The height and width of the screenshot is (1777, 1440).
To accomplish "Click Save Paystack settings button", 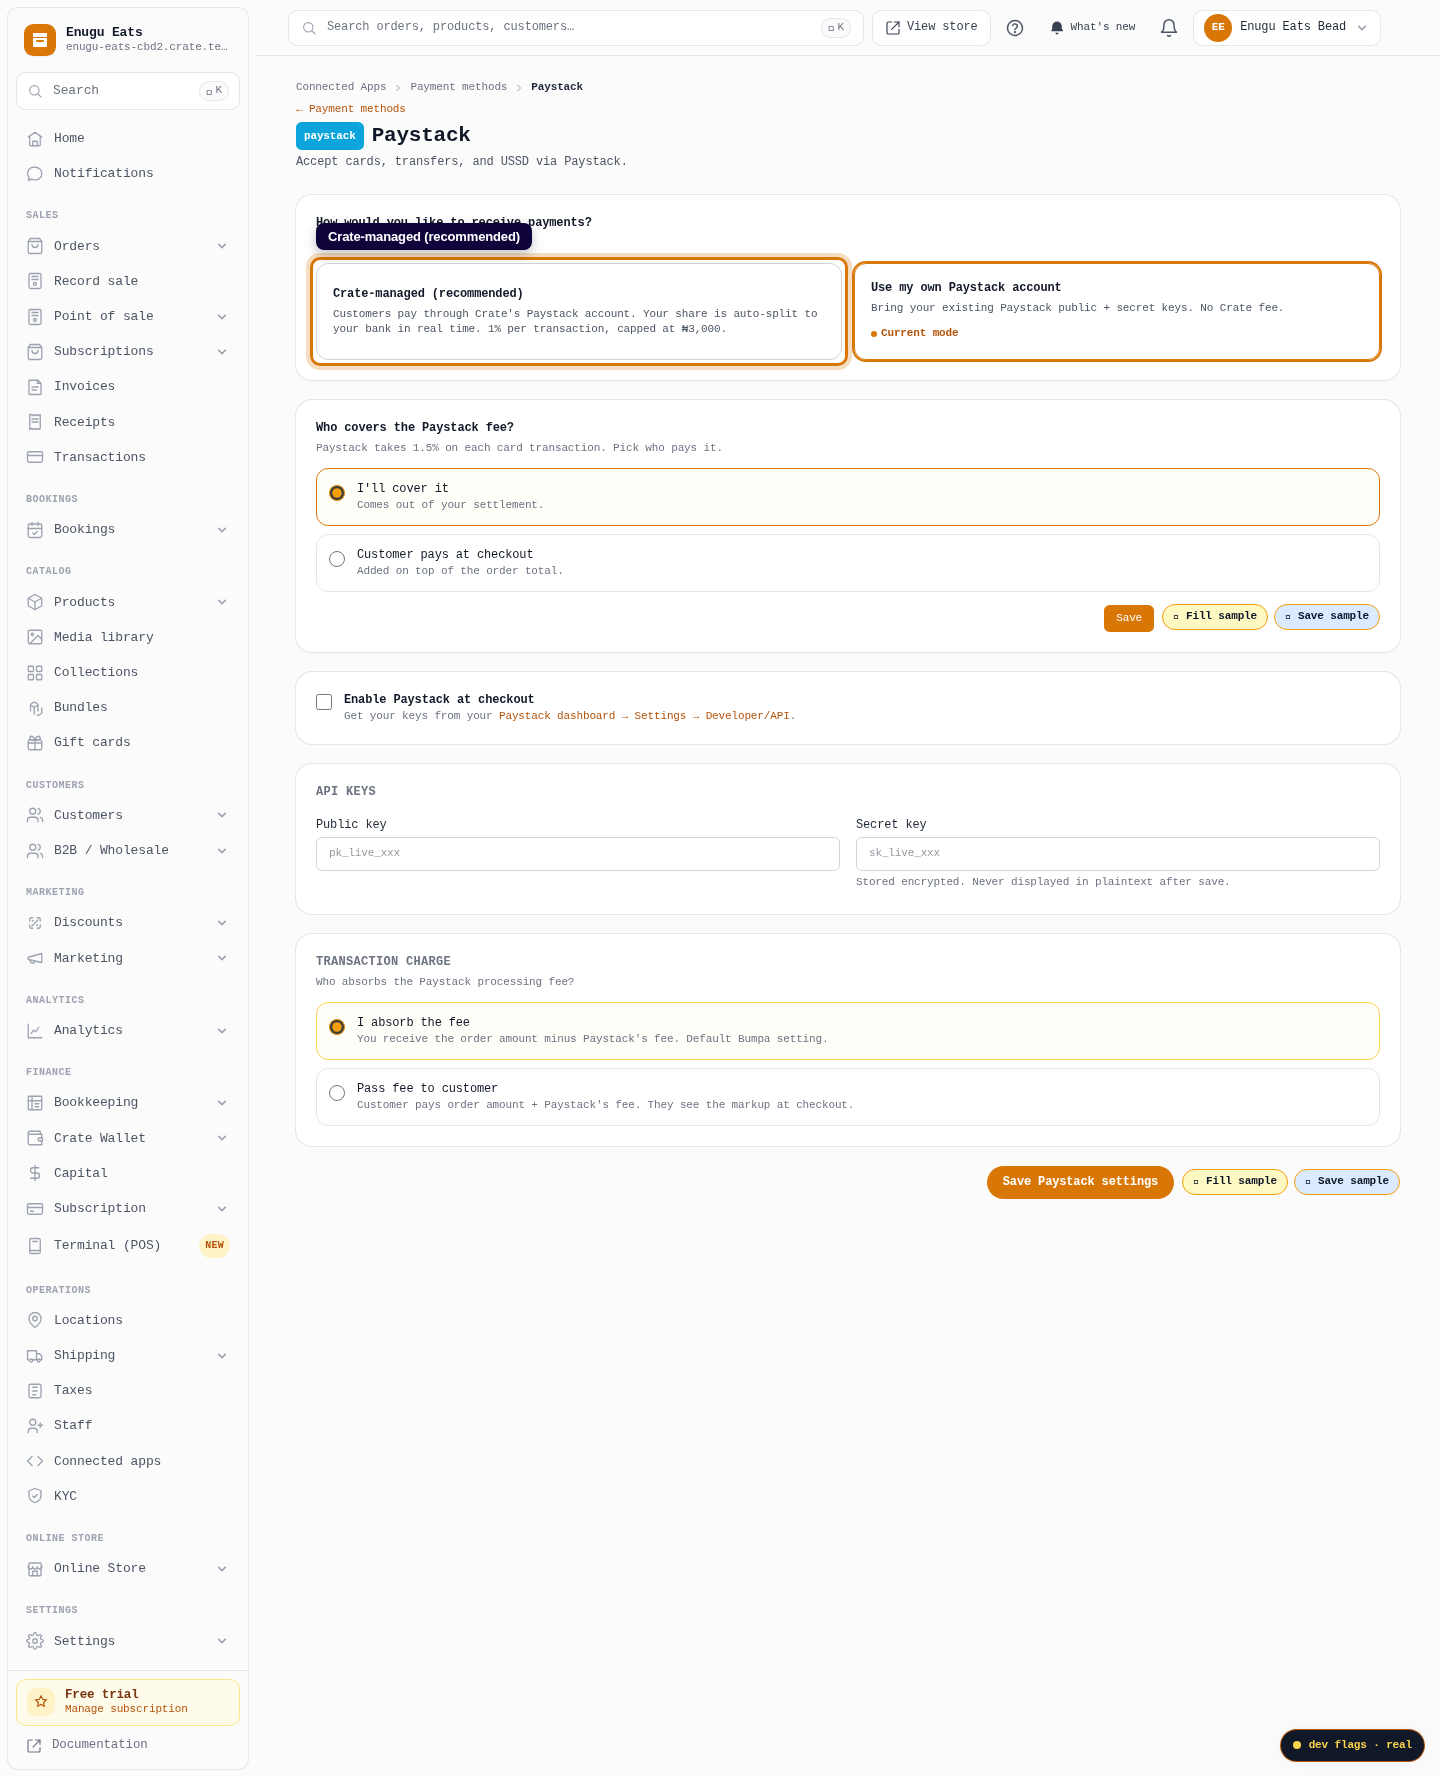I will [1080, 1182].
